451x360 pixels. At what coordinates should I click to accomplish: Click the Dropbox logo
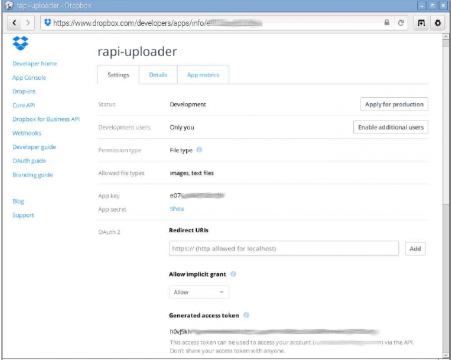(x=20, y=43)
